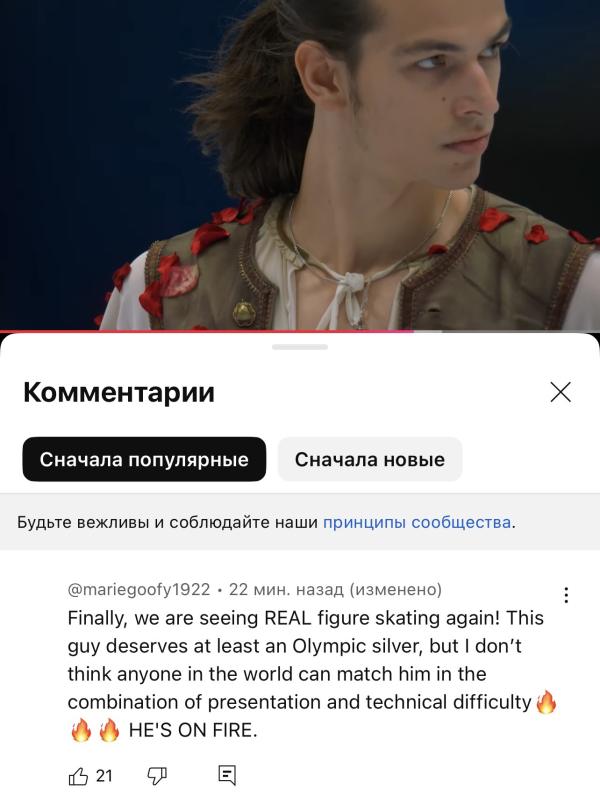Like the comment by @mariegoofy1922

pyautogui.click(x=78, y=776)
